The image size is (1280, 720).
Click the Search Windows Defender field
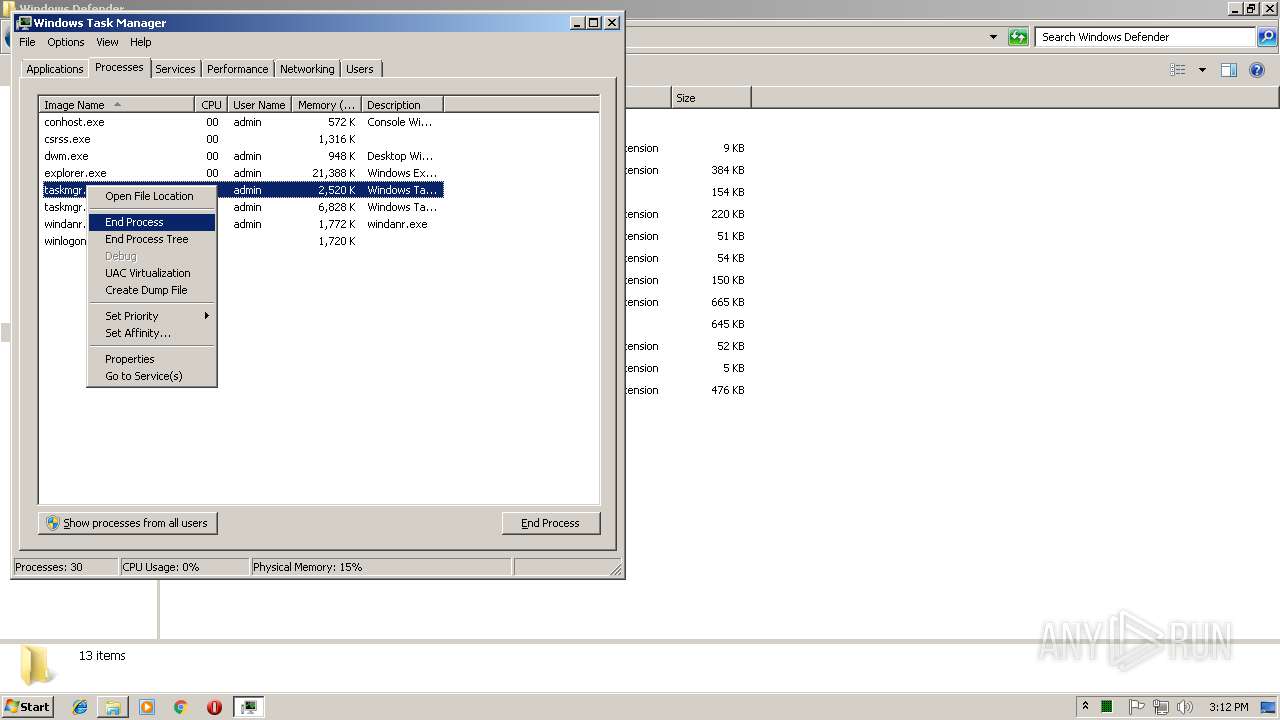tap(1145, 37)
